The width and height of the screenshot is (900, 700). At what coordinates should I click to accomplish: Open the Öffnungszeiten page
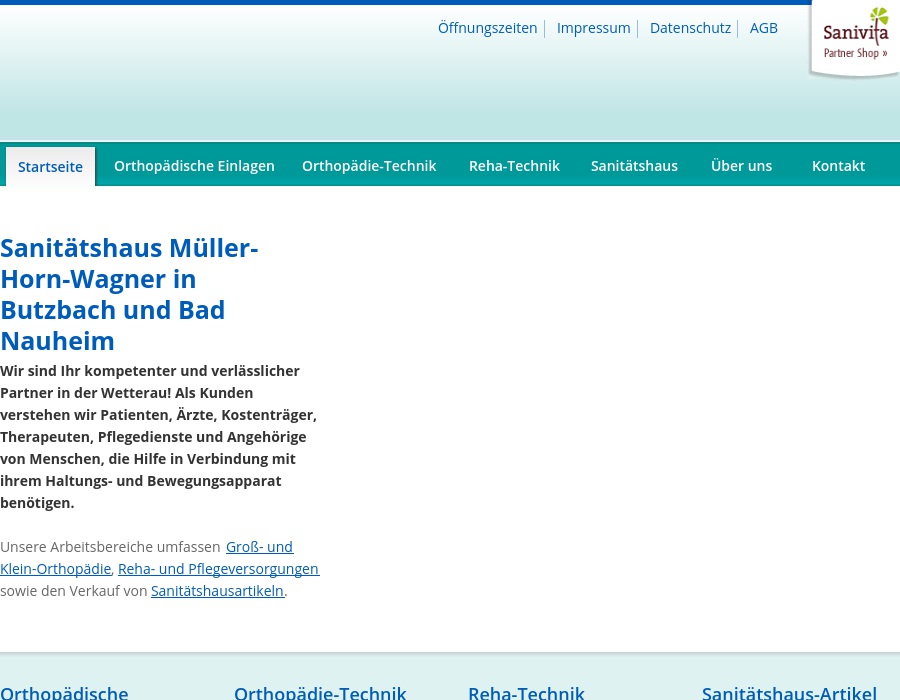click(x=487, y=27)
